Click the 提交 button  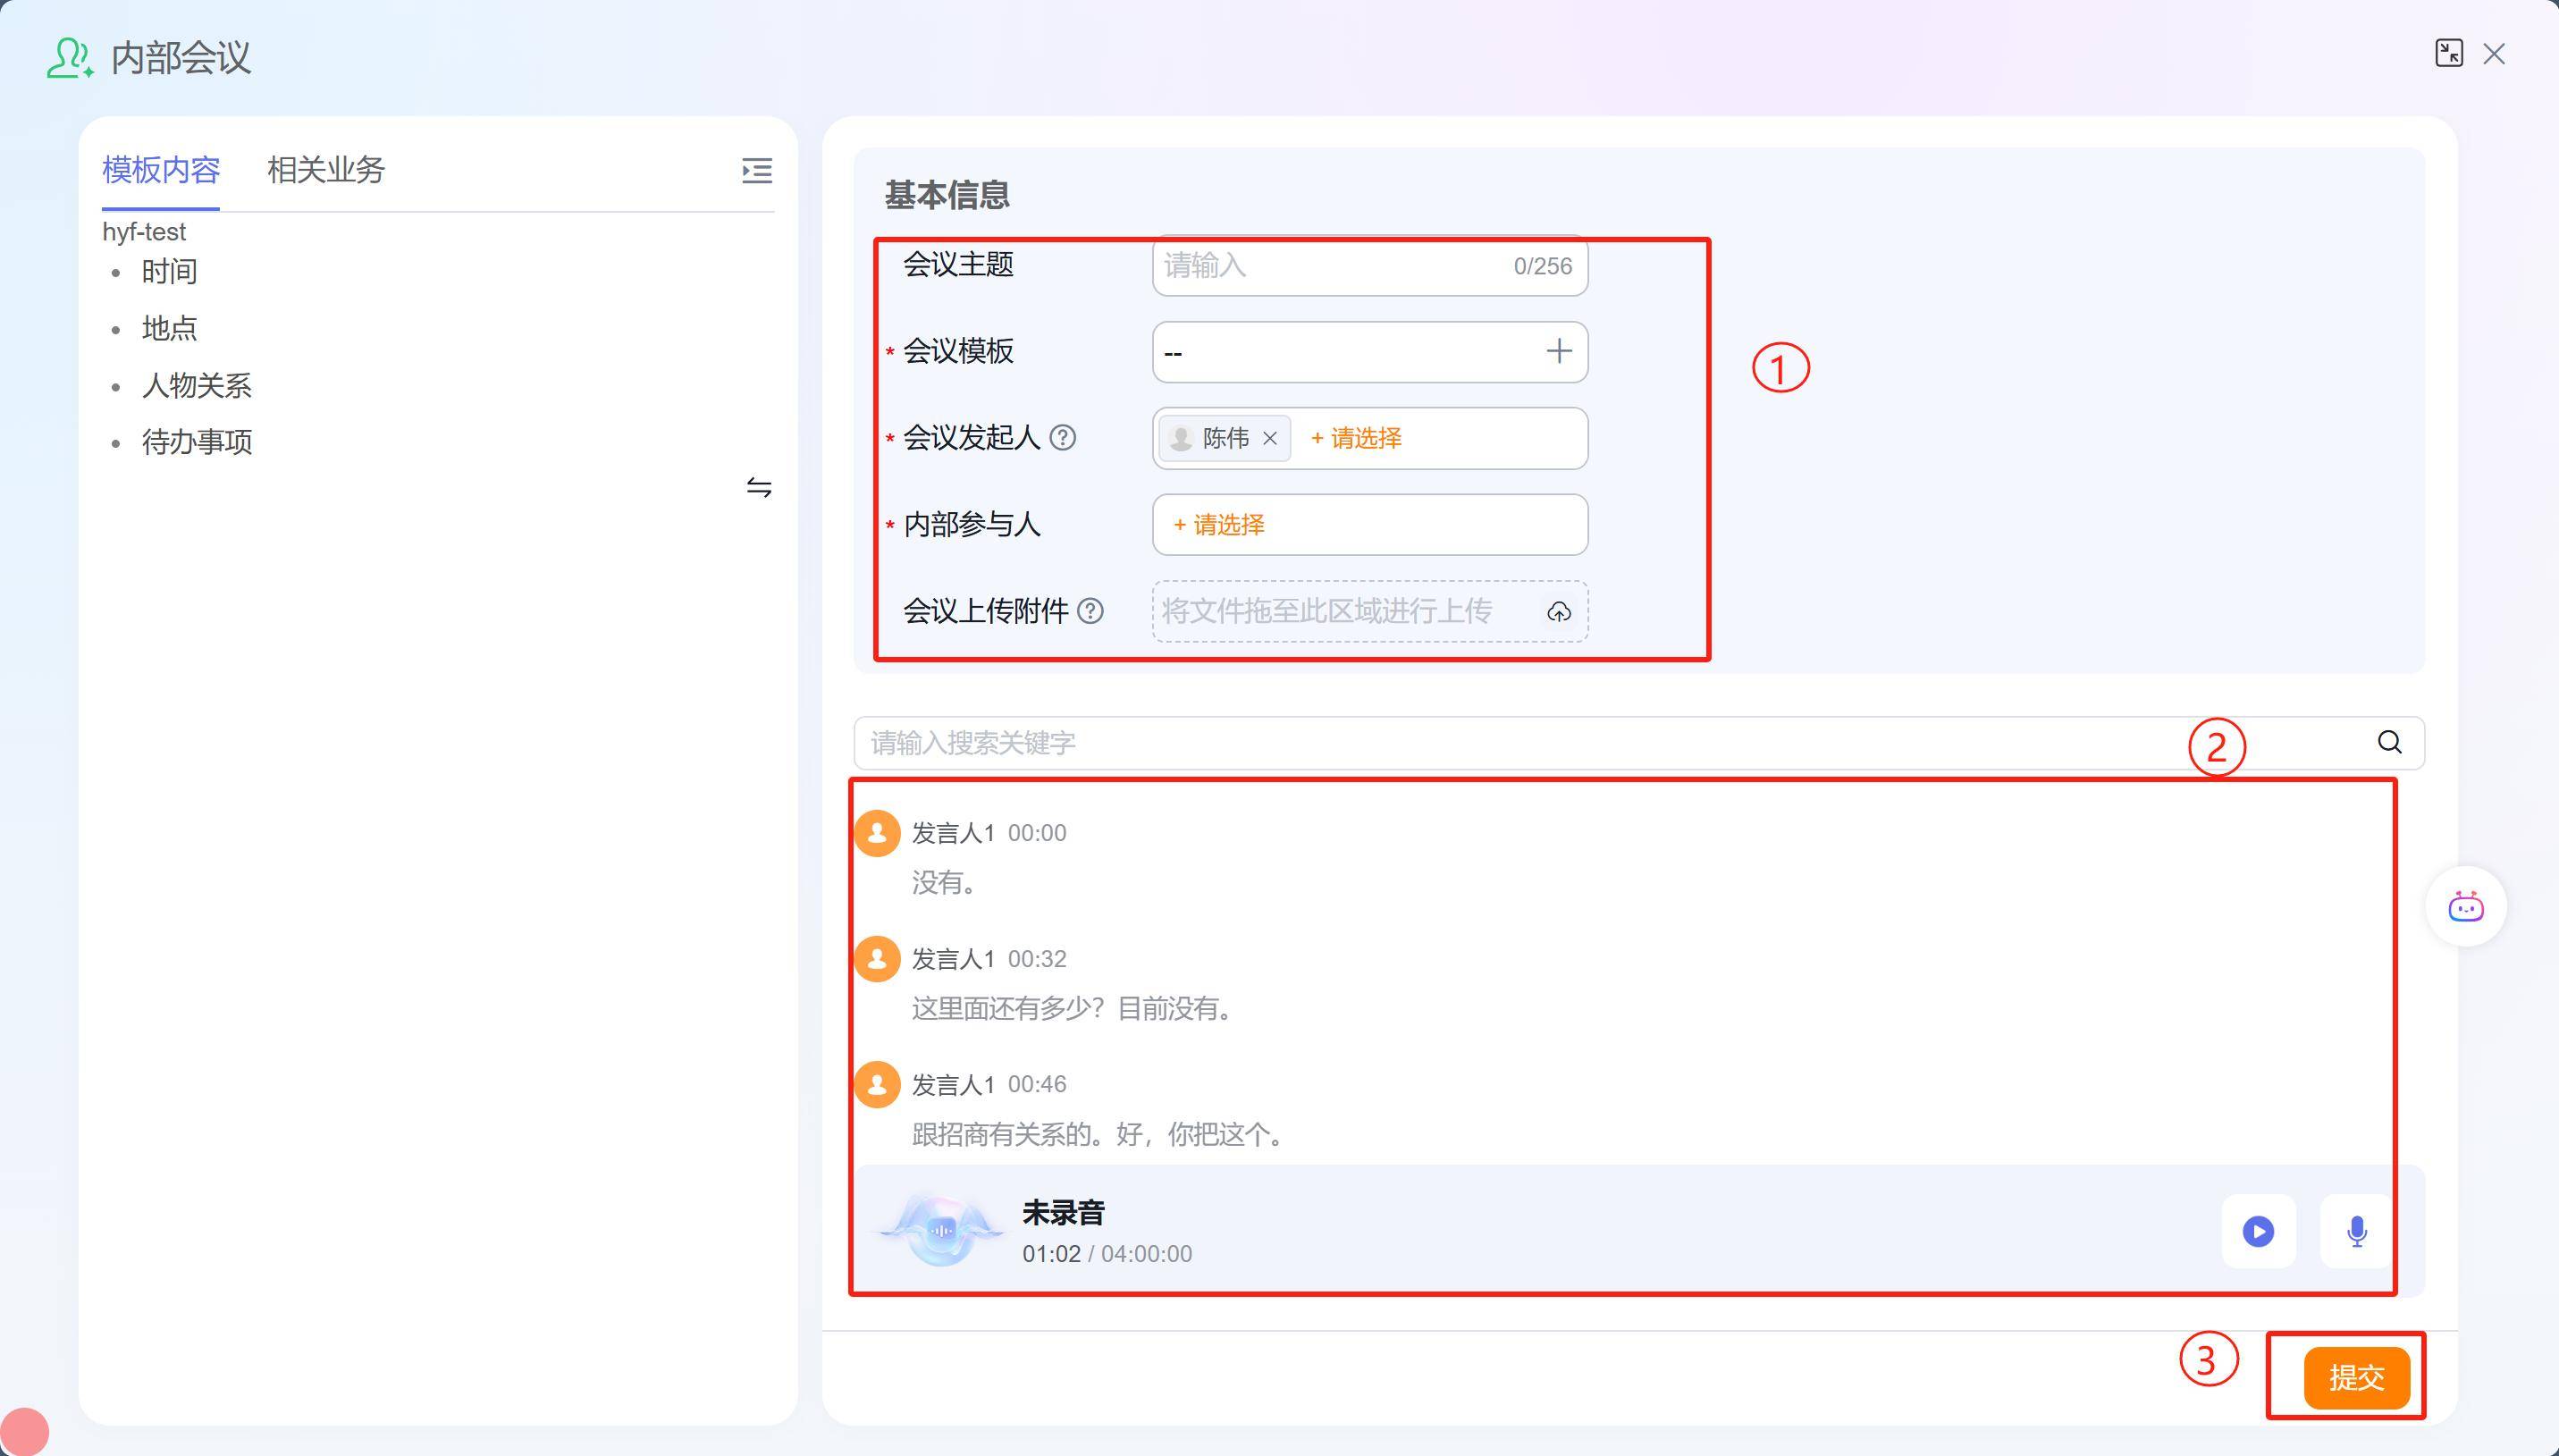pyautogui.click(x=2356, y=1377)
